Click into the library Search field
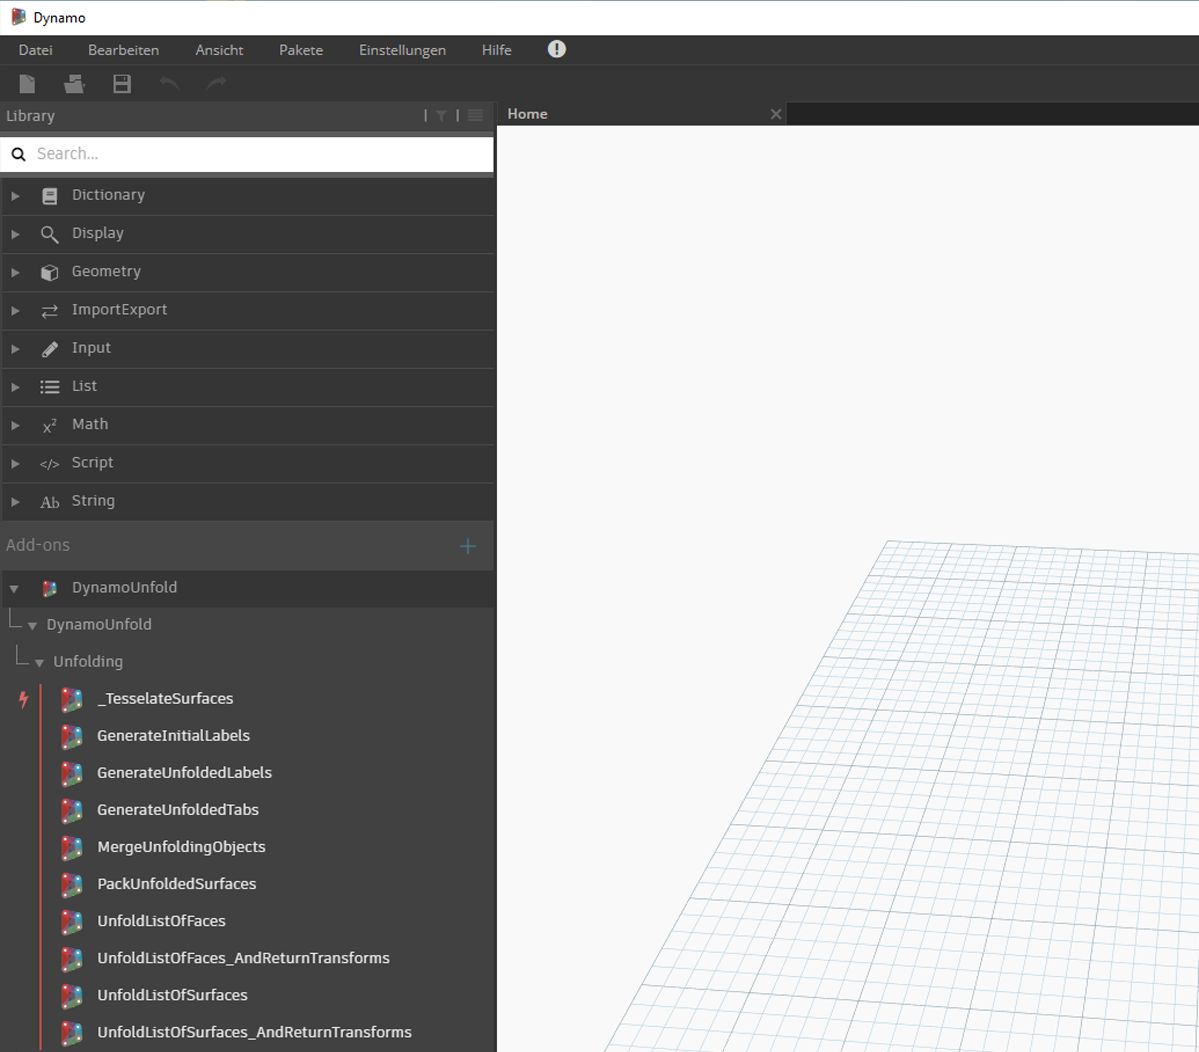Viewport: 1199px width, 1052px height. (247, 154)
